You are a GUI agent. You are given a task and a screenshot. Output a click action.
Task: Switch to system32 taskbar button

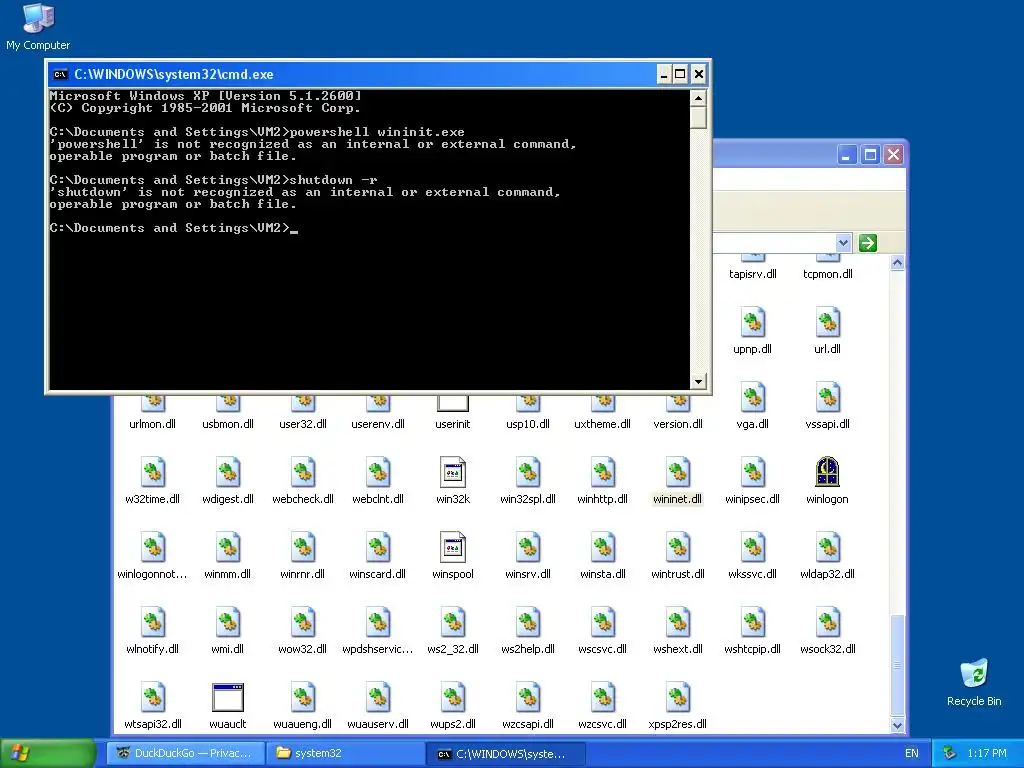pos(345,753)
